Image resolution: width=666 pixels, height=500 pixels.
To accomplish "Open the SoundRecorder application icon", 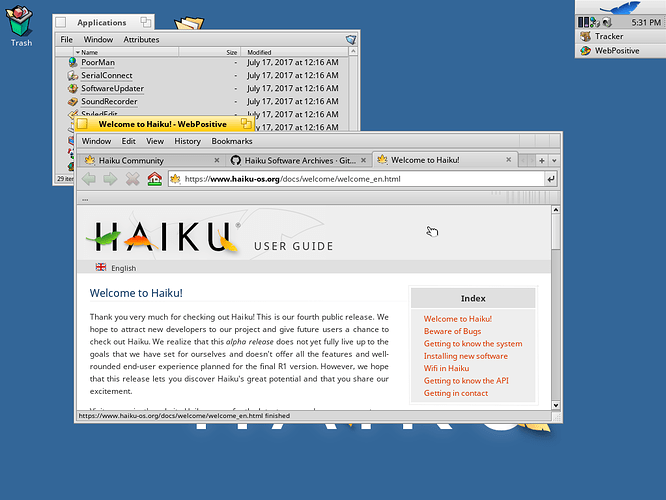I will pyautogui.click(x=73, y=102).
